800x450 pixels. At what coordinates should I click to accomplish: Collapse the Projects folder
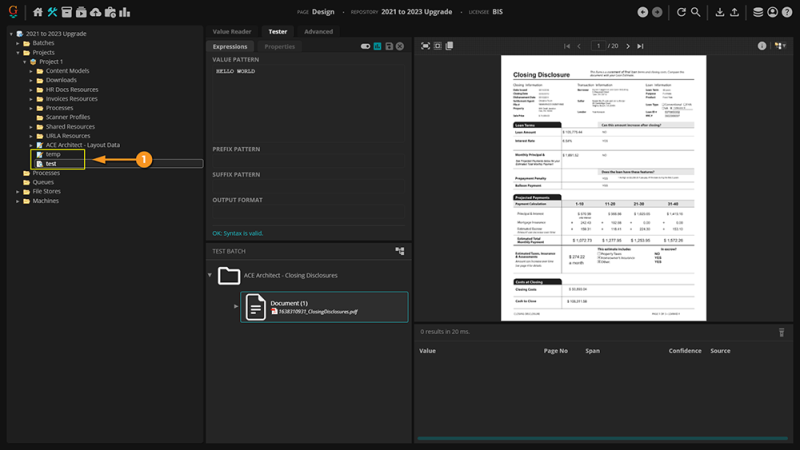[x=18, y=53]
